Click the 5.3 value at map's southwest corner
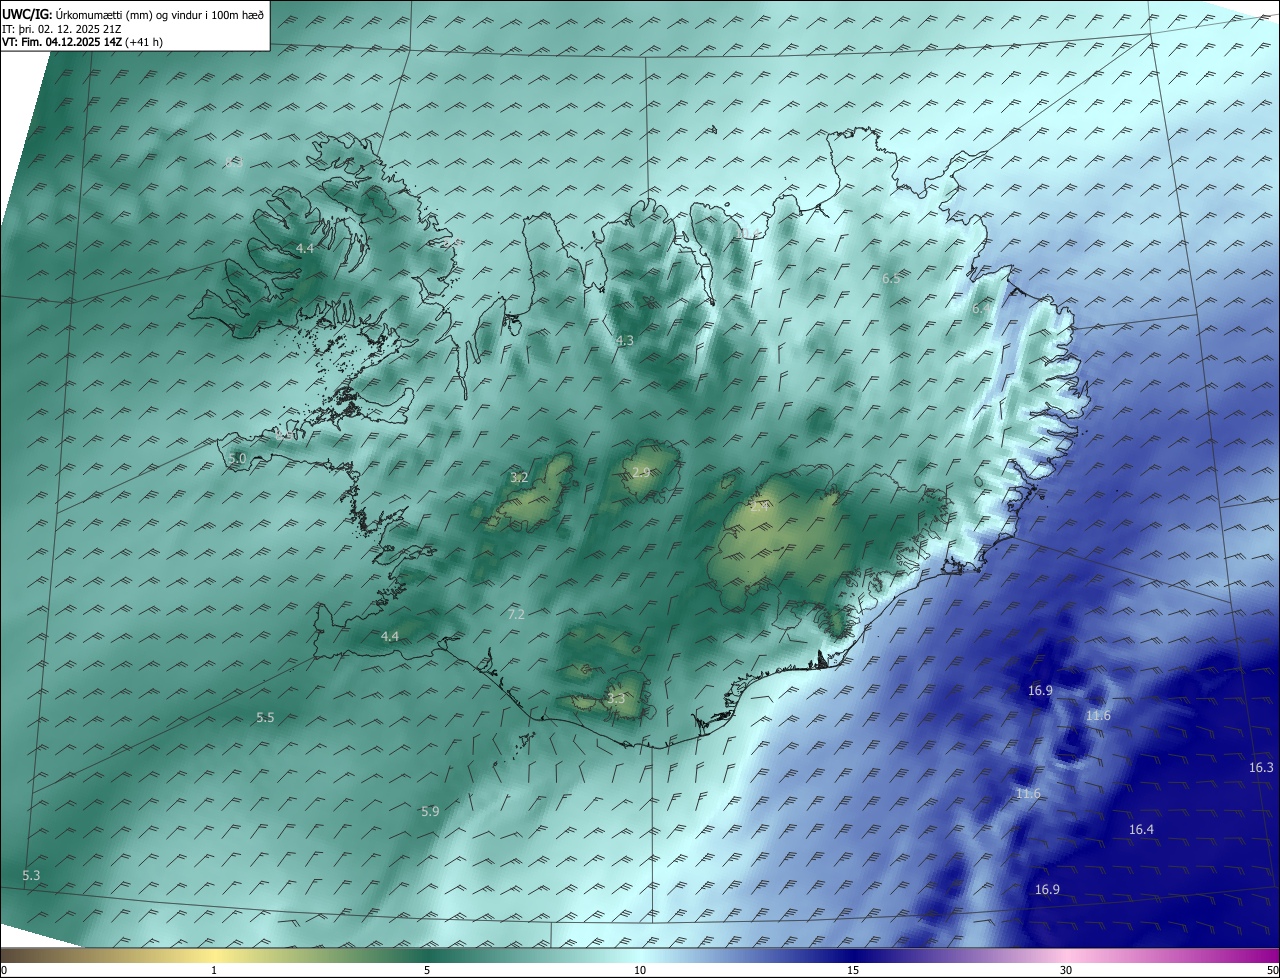Image resolution: width=1280 pixels, height=978 pixels. pyautogui.click(x=31, y=876)
